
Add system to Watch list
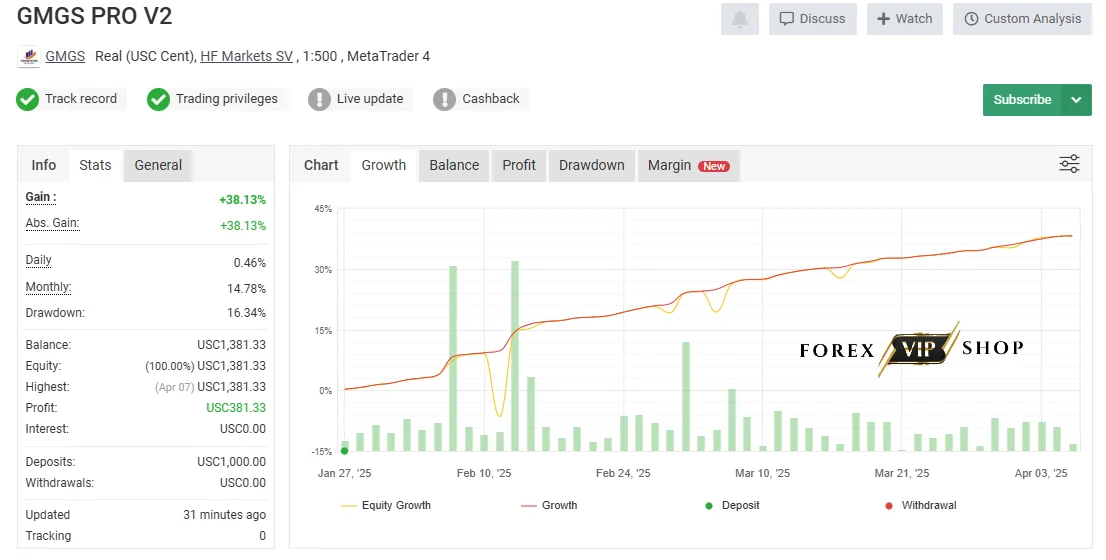[905, 19]
